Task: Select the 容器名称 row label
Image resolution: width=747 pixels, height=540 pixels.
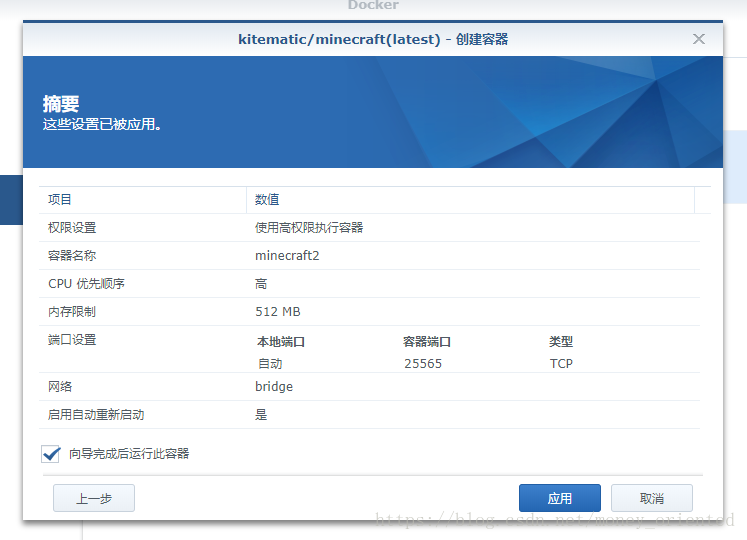Action: (72, 256)
